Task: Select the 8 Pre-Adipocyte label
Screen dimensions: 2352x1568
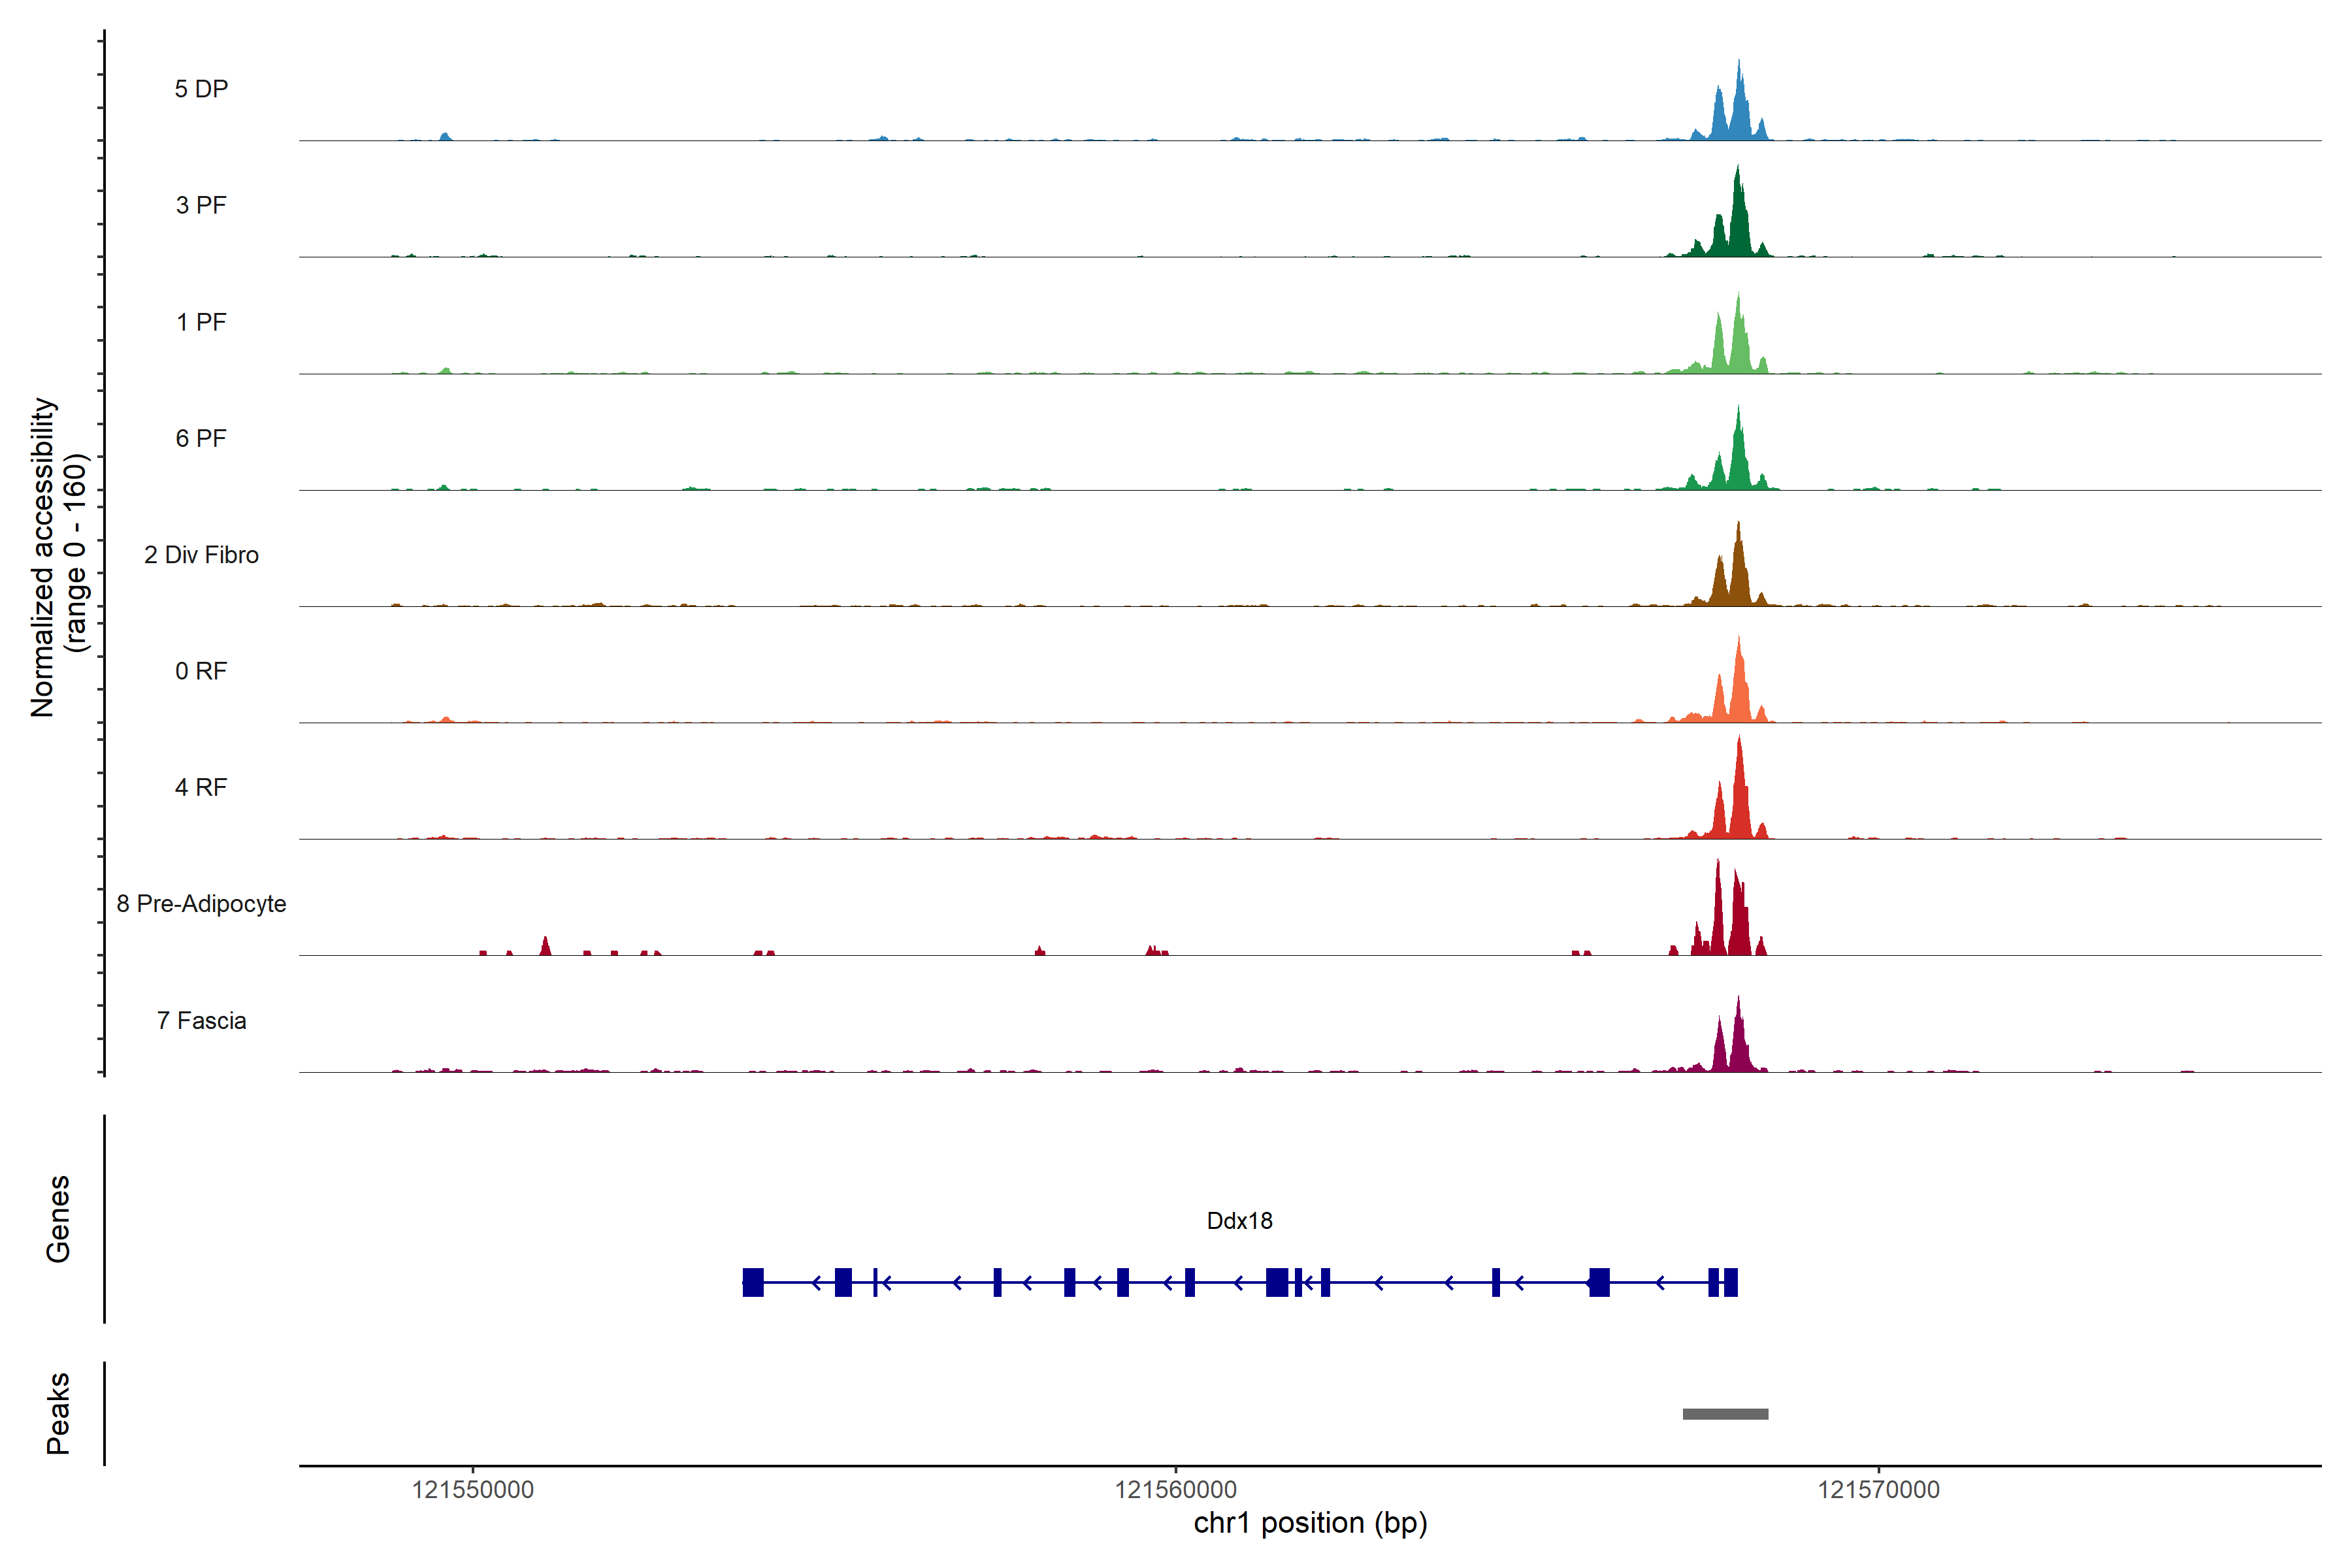Action: tap(201, 904)
